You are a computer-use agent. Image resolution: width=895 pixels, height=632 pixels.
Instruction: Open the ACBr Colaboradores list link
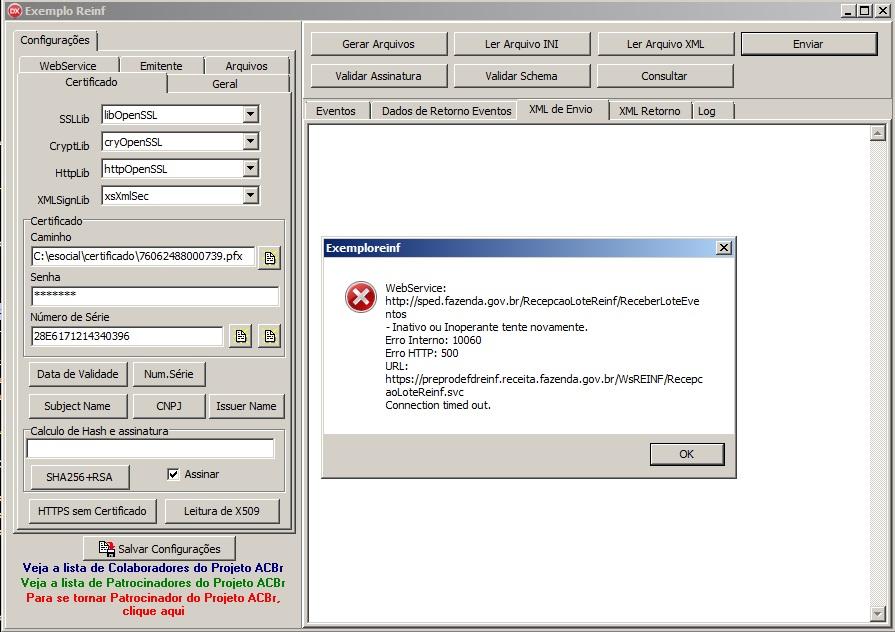[153, 568]
